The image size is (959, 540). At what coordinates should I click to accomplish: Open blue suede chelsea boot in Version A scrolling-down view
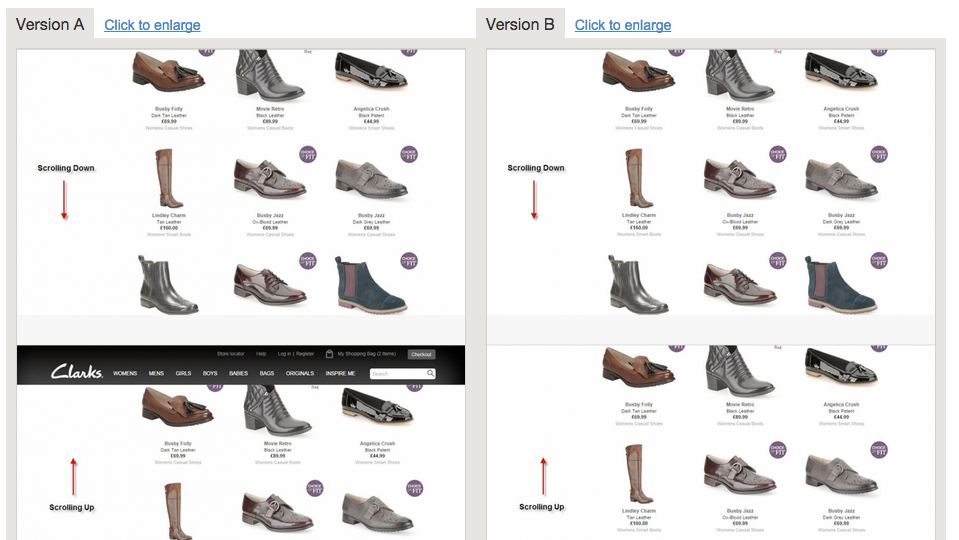tap(371, 285)
